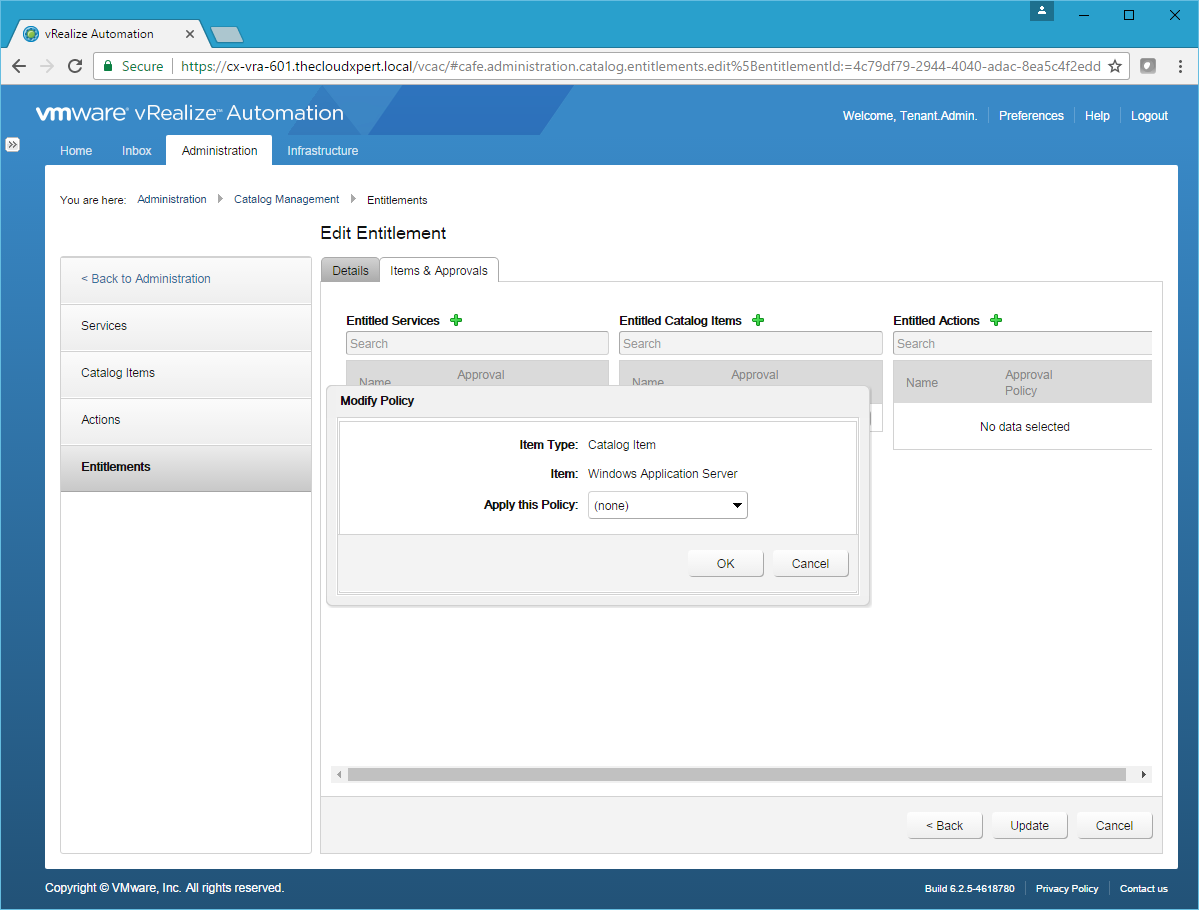The width and height of the screenshot is (1199, 910).
Task: Open the Preferences link in header
Action: pyautogui.click(x=1031, y=116)
